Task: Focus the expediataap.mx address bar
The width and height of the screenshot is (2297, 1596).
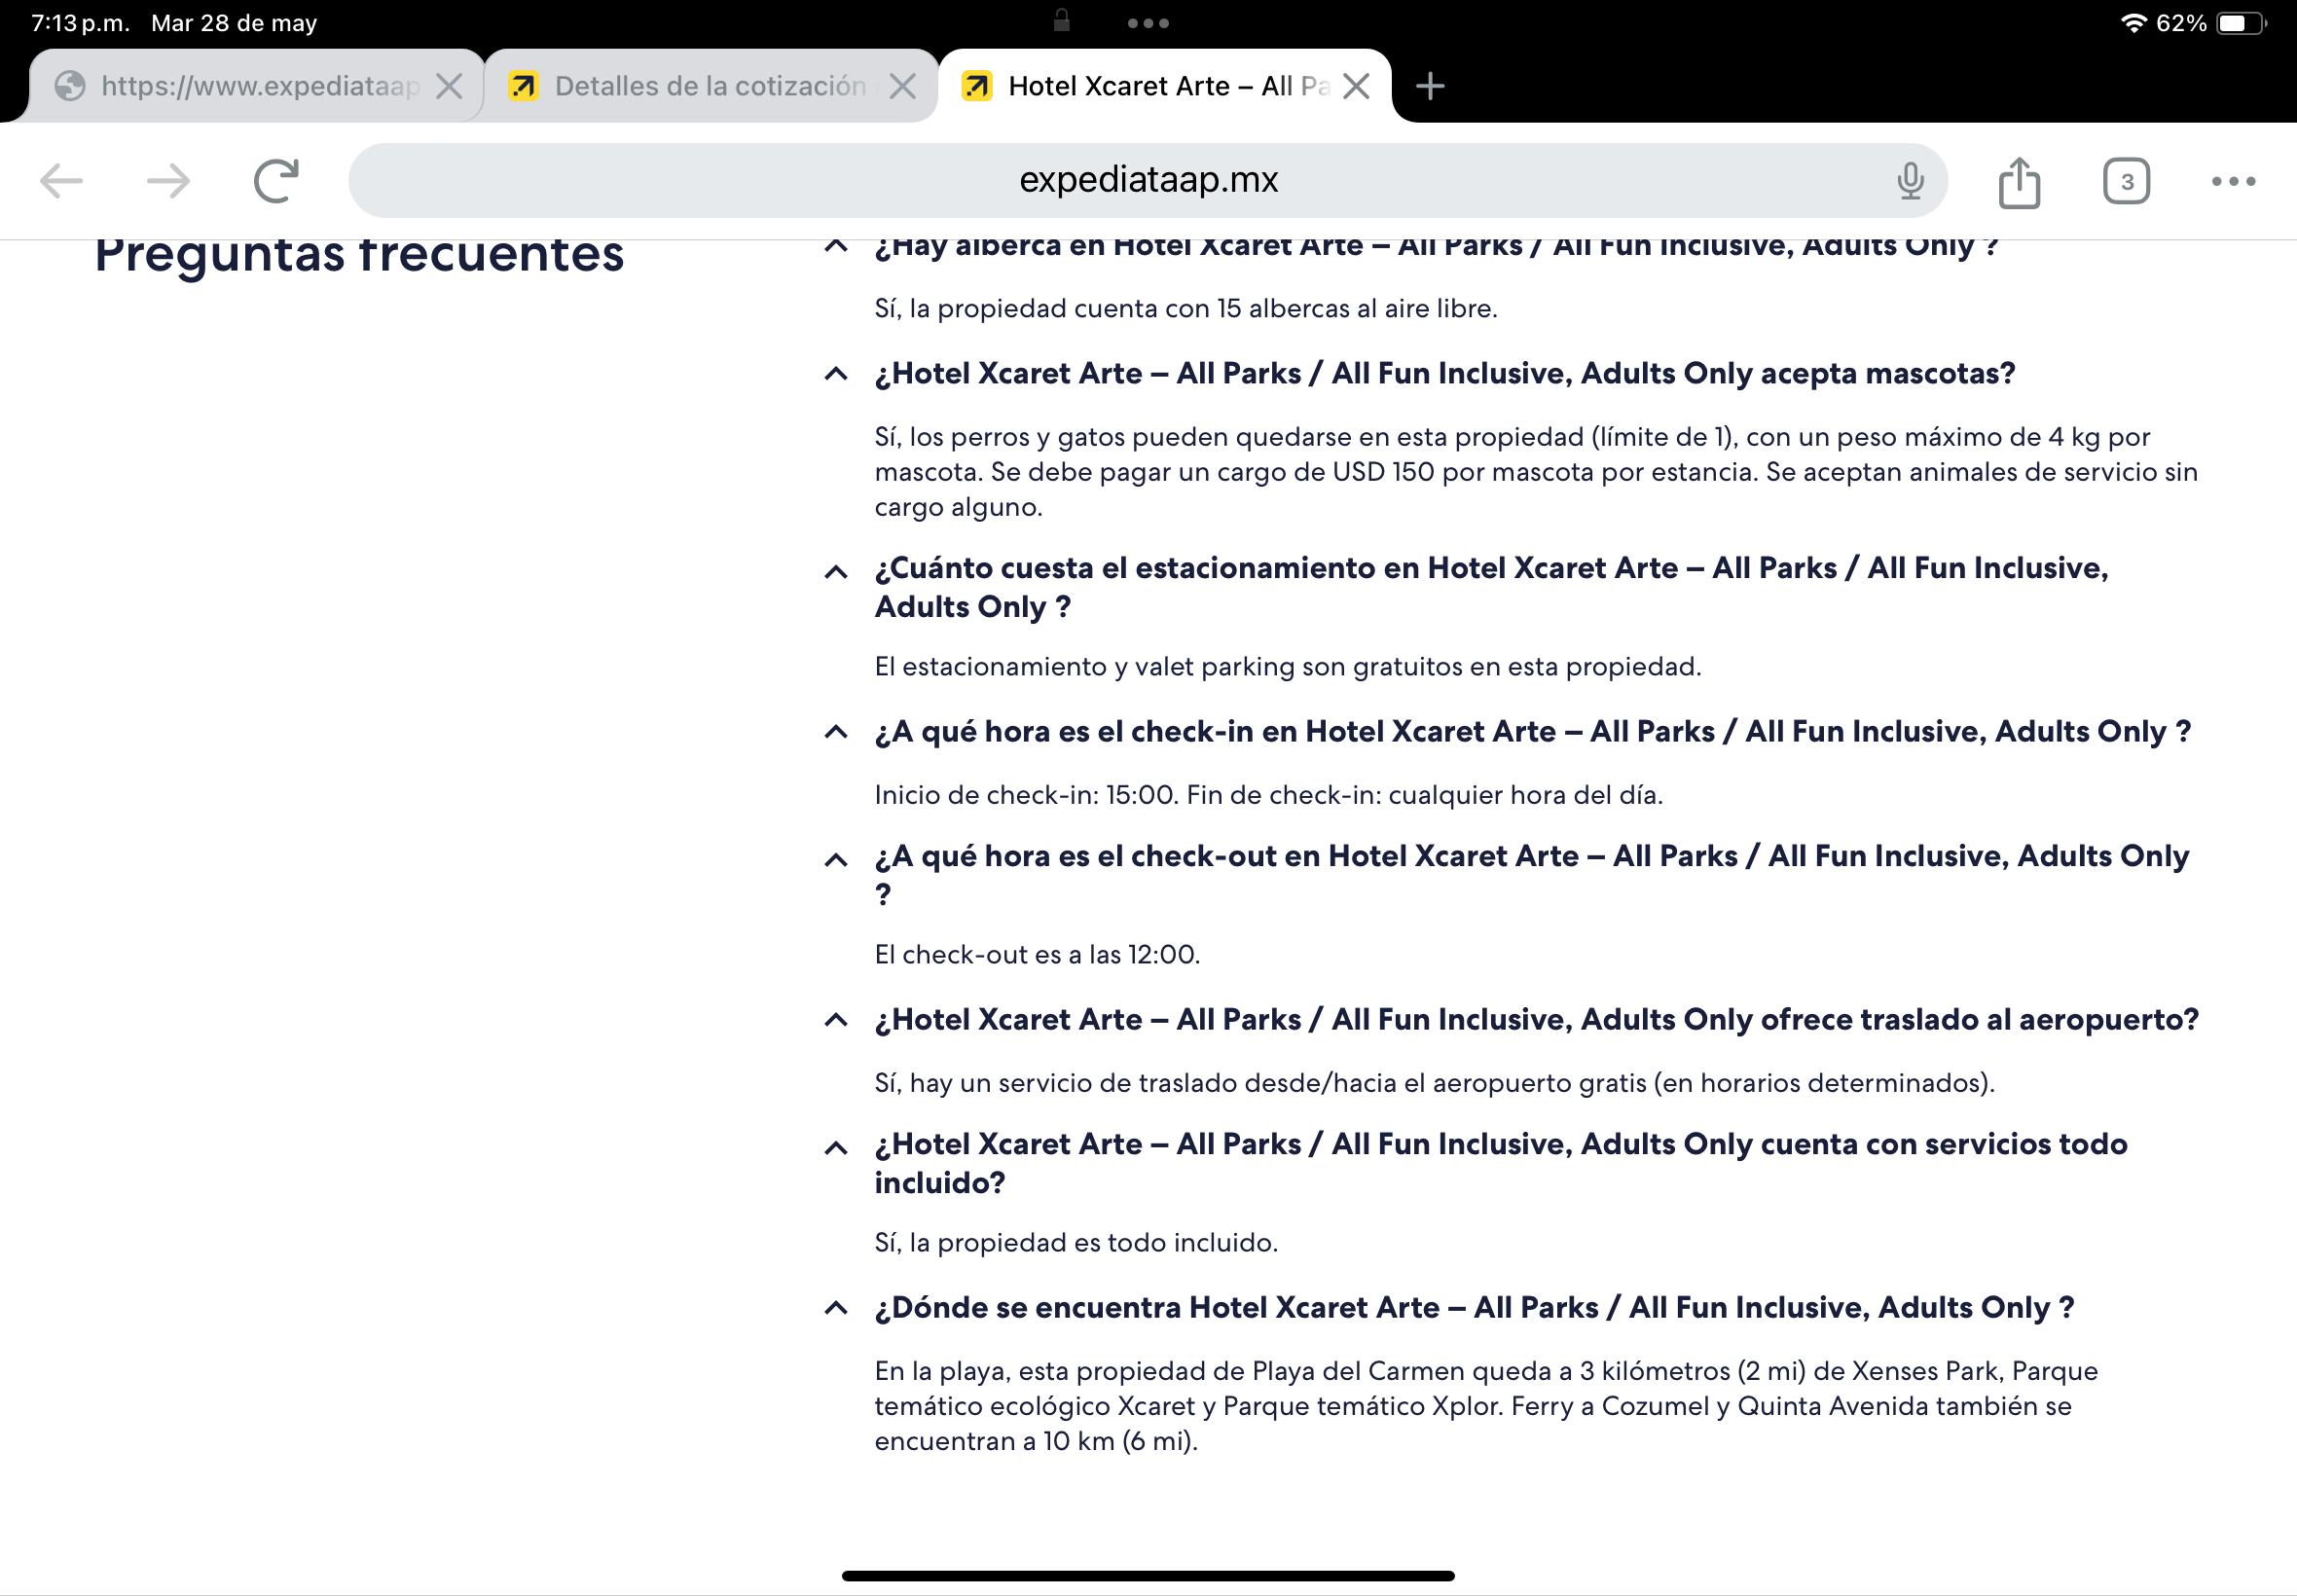Action: pyautogui.click(x=1148, y=180)
